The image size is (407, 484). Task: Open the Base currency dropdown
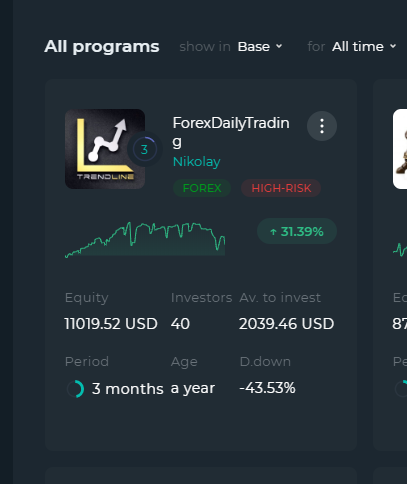click(260, 47)
